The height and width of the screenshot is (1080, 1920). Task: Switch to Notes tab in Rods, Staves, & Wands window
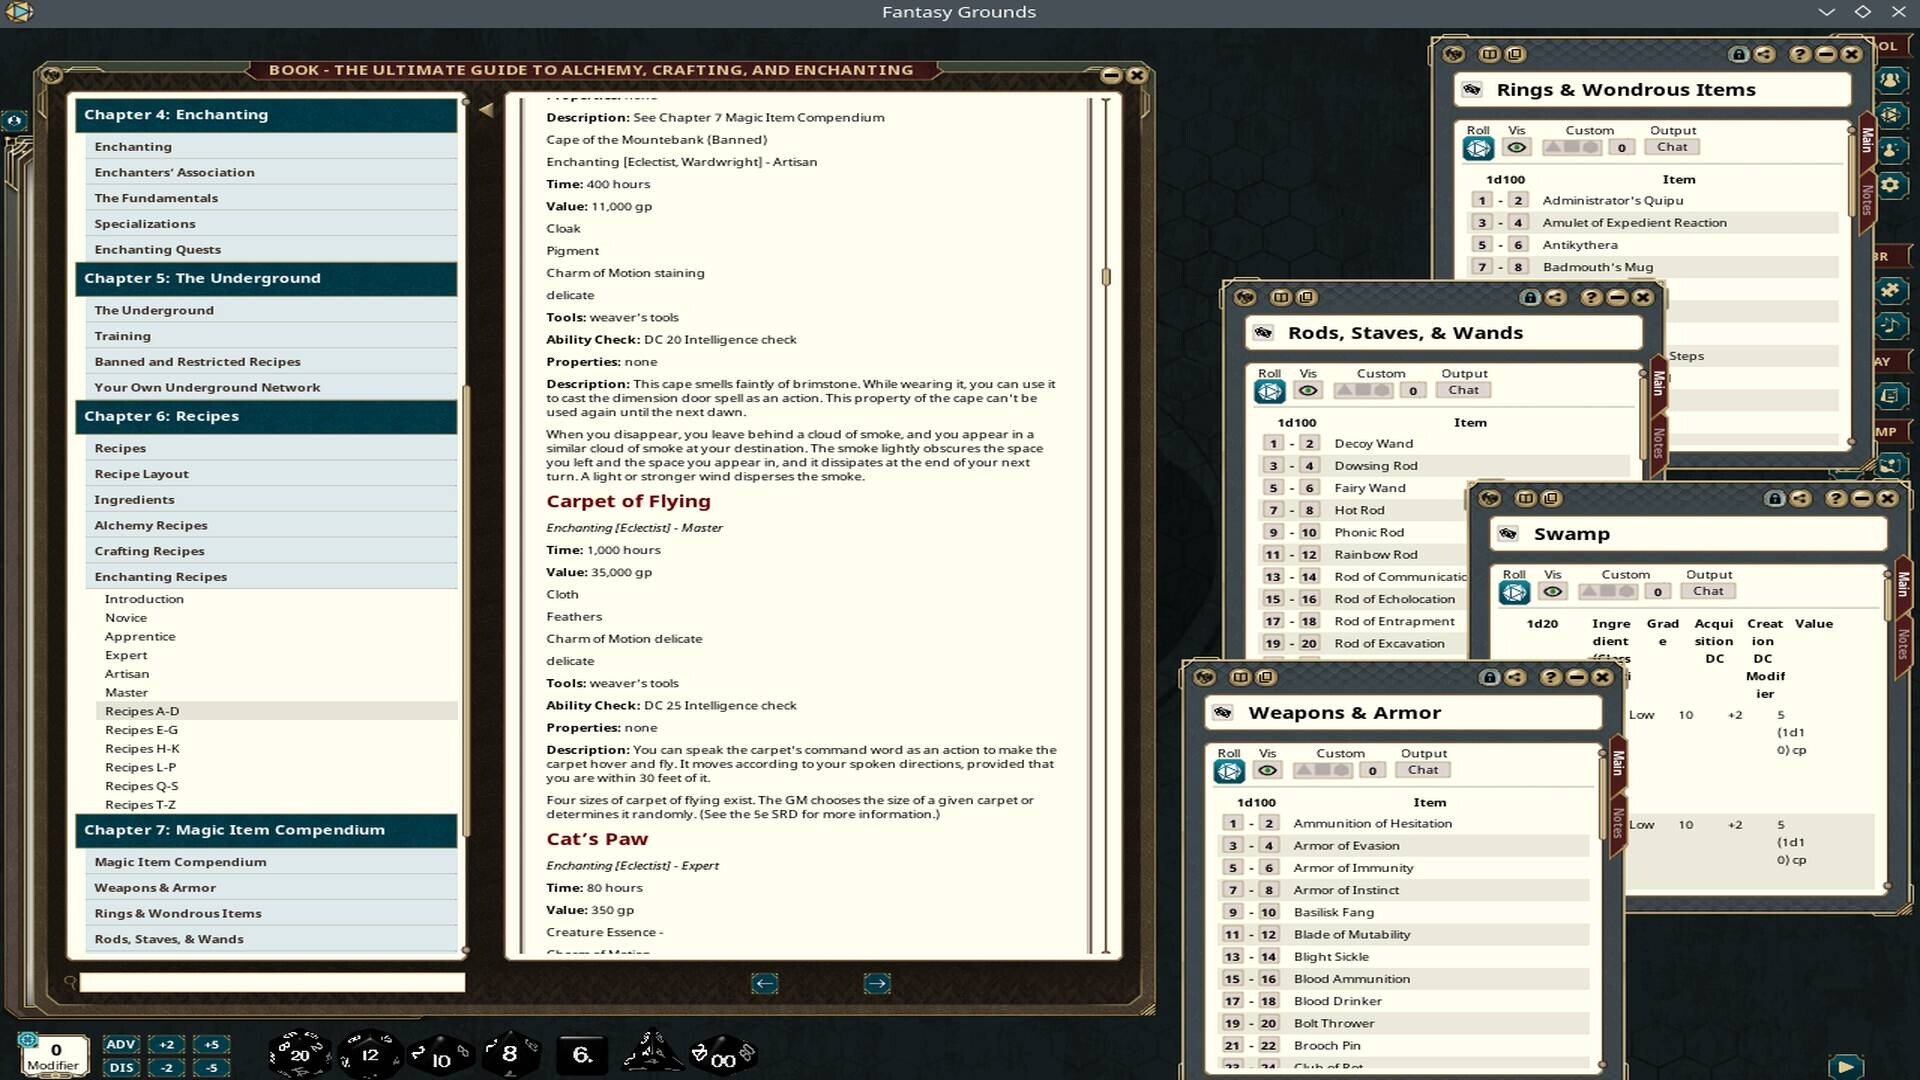click(x=1658, y=442)
